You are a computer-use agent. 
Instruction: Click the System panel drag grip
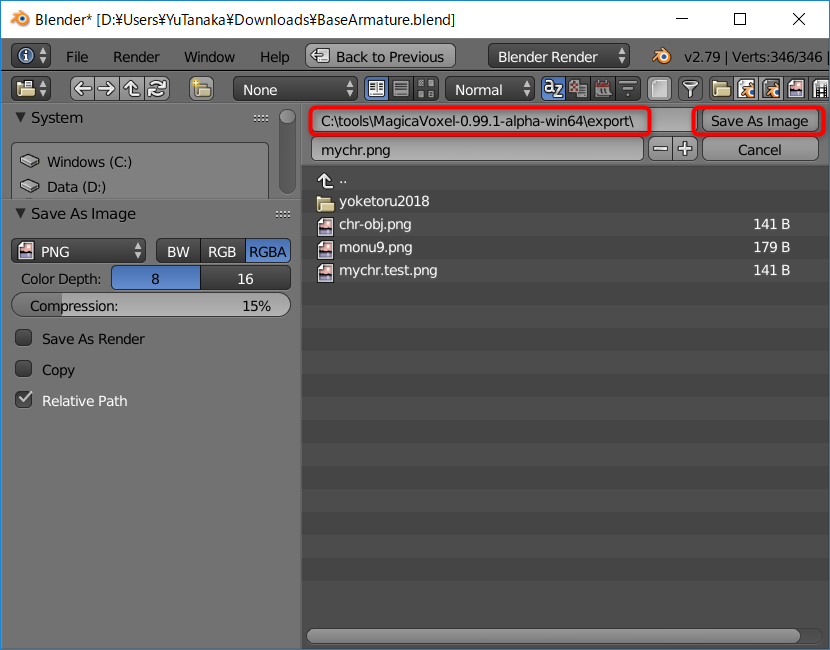point(260,118)
